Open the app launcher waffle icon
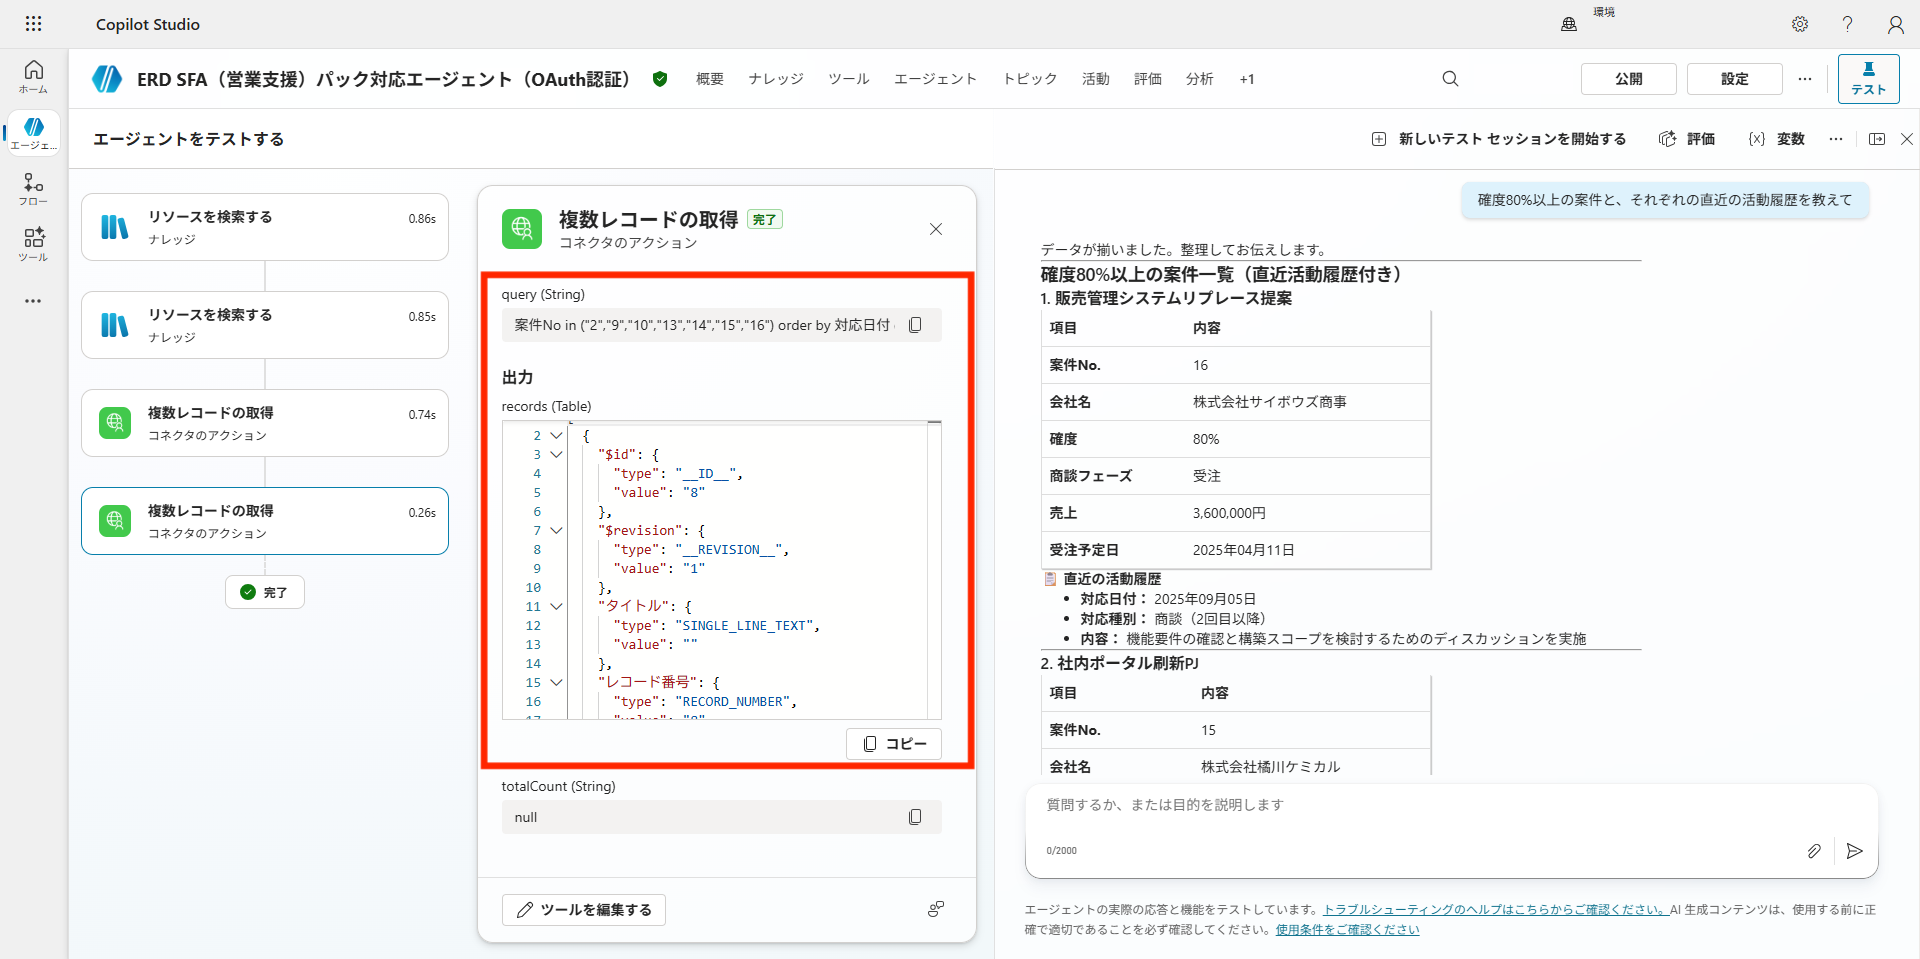The image size is (1920, 959). tap(33, 24)
